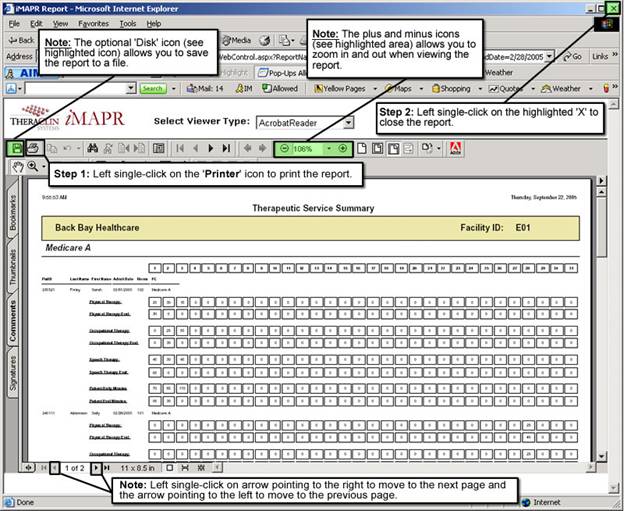
Task: Click the Maps toolbar button
Action: (399, 88)
